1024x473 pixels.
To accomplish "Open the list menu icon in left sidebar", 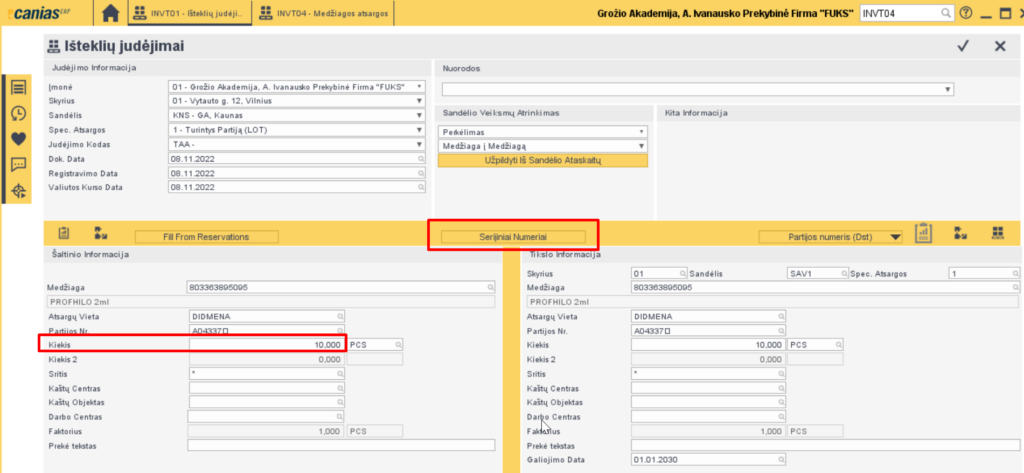I will click(18, 87).
